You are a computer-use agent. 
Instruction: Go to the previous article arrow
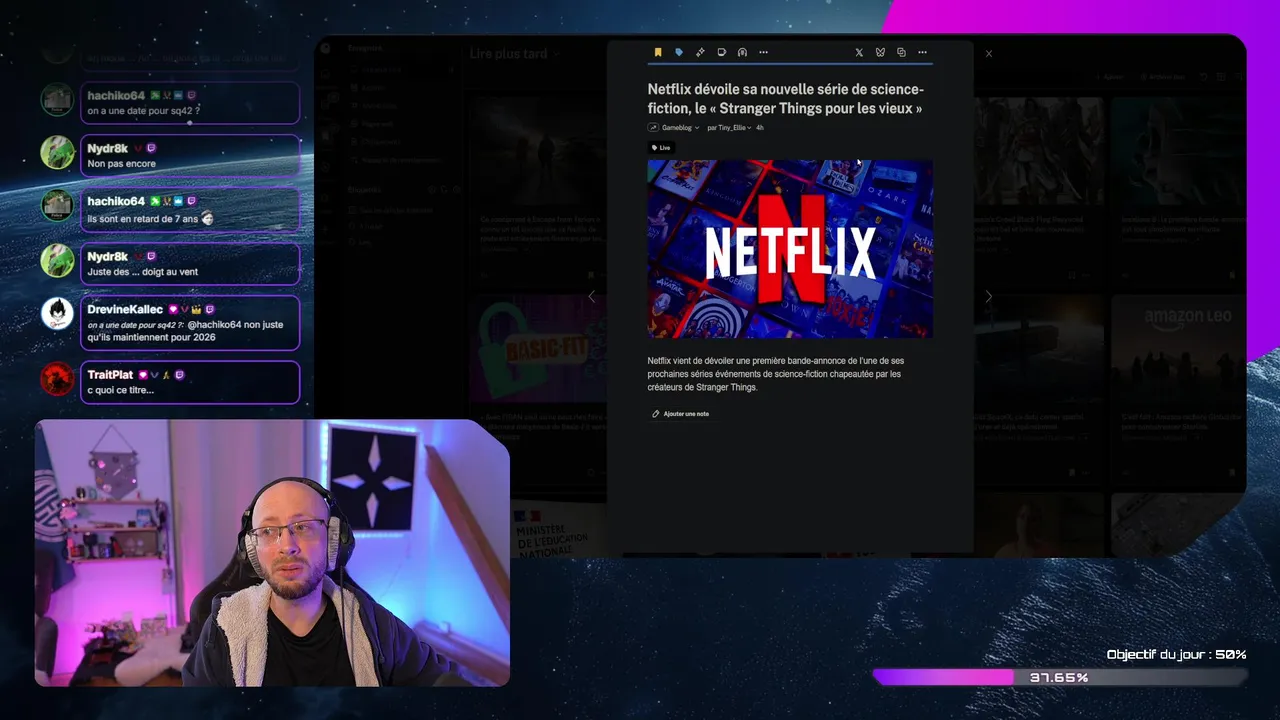591,296
